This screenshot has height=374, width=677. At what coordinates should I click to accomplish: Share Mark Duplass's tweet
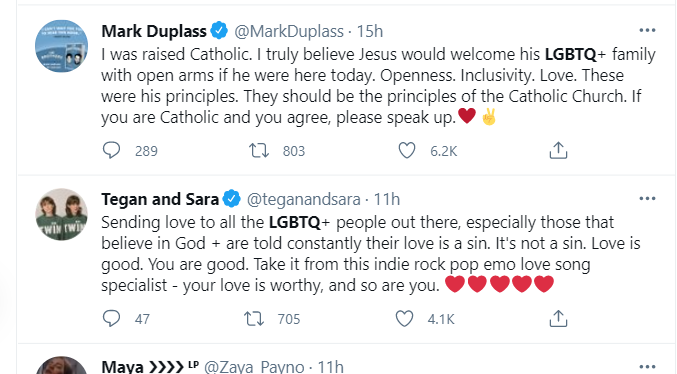pyautogui.click(x=558, y=150)
